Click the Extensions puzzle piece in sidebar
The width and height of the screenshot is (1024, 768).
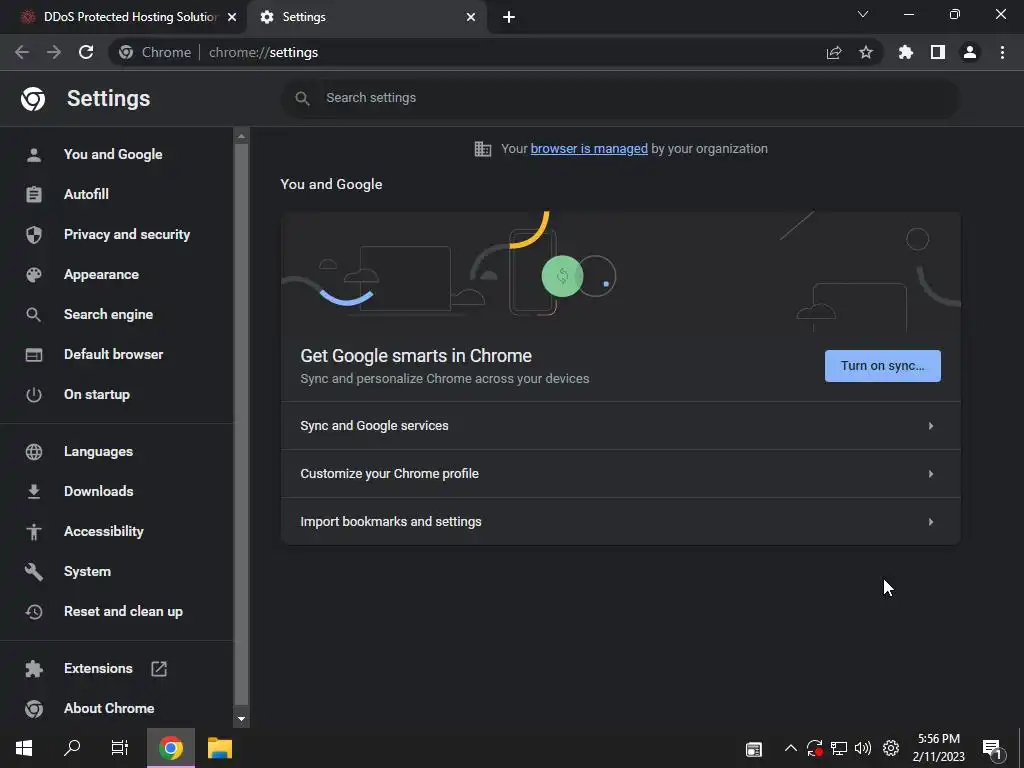(x=34, y=669)
